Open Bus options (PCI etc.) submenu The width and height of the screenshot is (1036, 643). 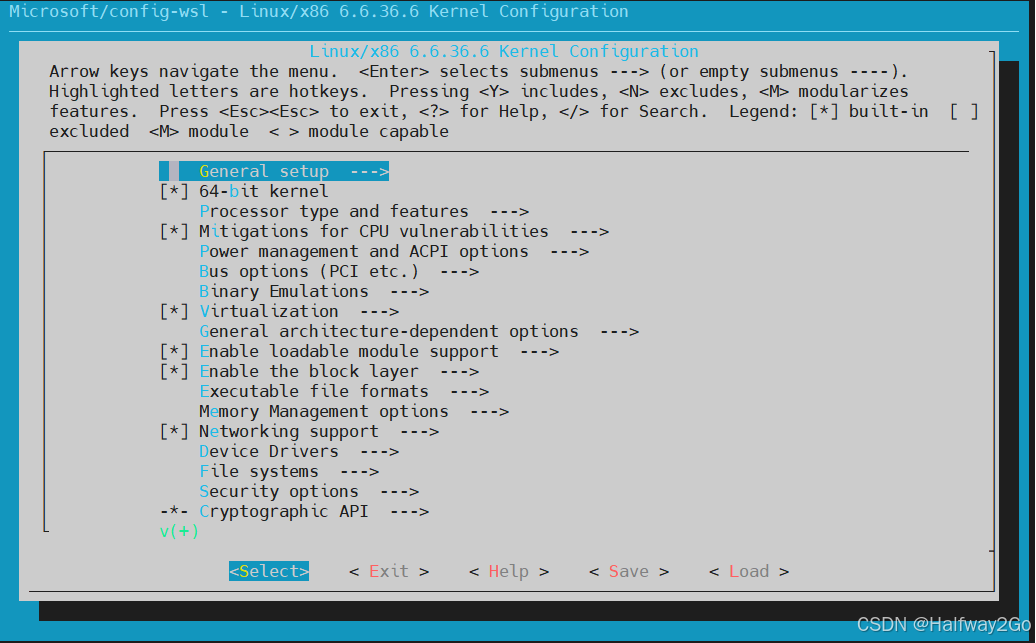(x=339, y=272)
